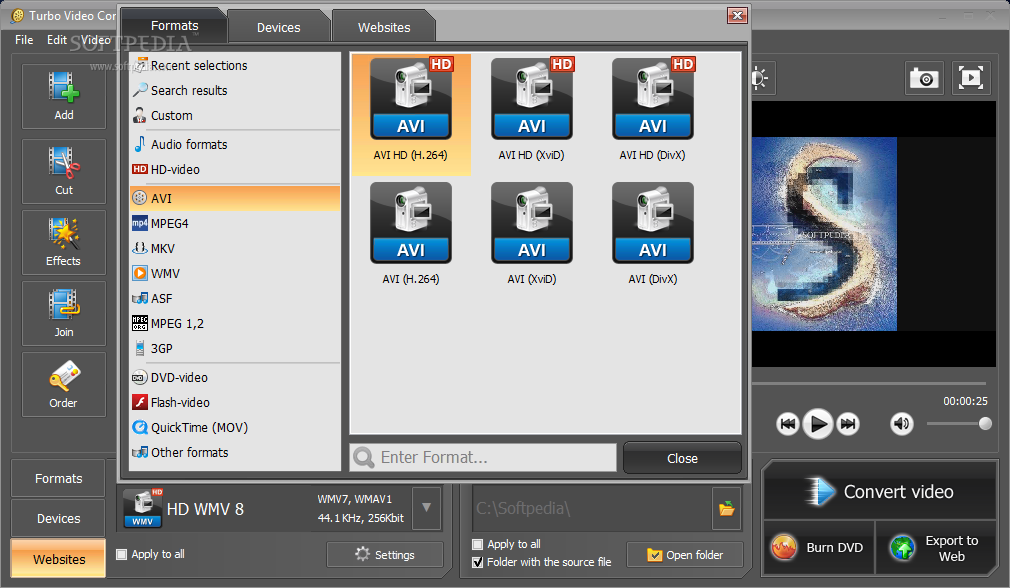
Task: Close the format popup with red X
Action: (737, 15)
